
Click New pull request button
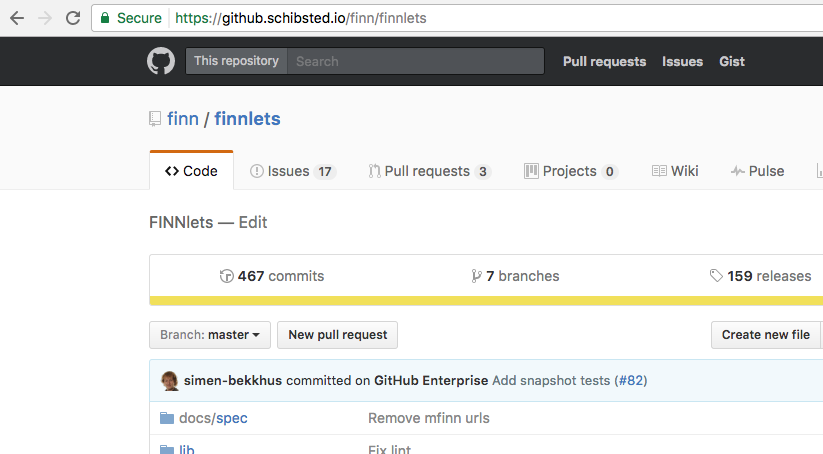tap(337, 335)
